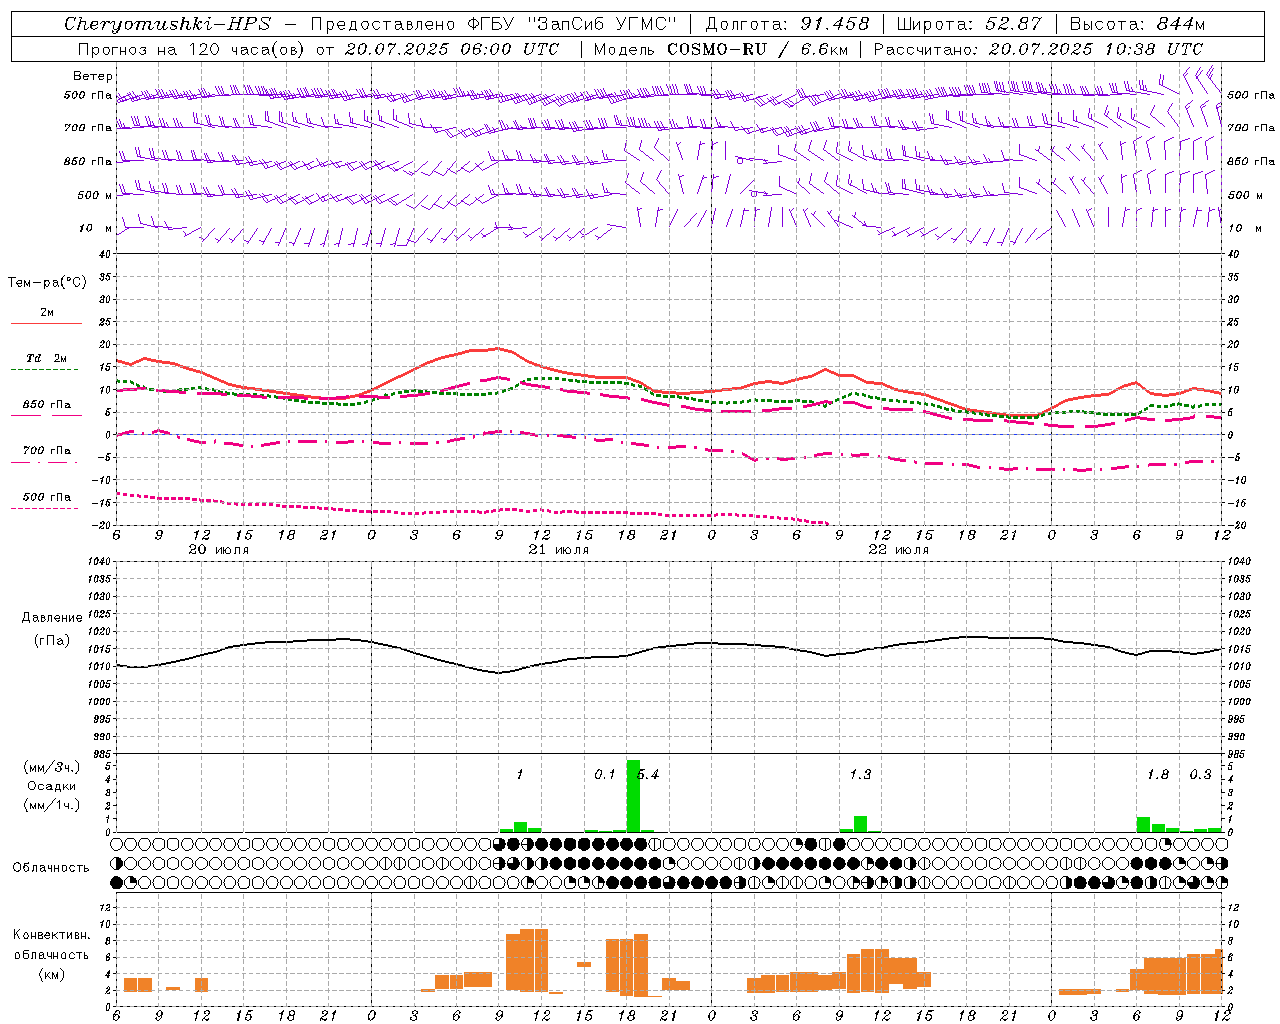Click the (мм/1ч.) precipitation unit label
The width and height of the screenshot is (1280, 1024).
52,805
